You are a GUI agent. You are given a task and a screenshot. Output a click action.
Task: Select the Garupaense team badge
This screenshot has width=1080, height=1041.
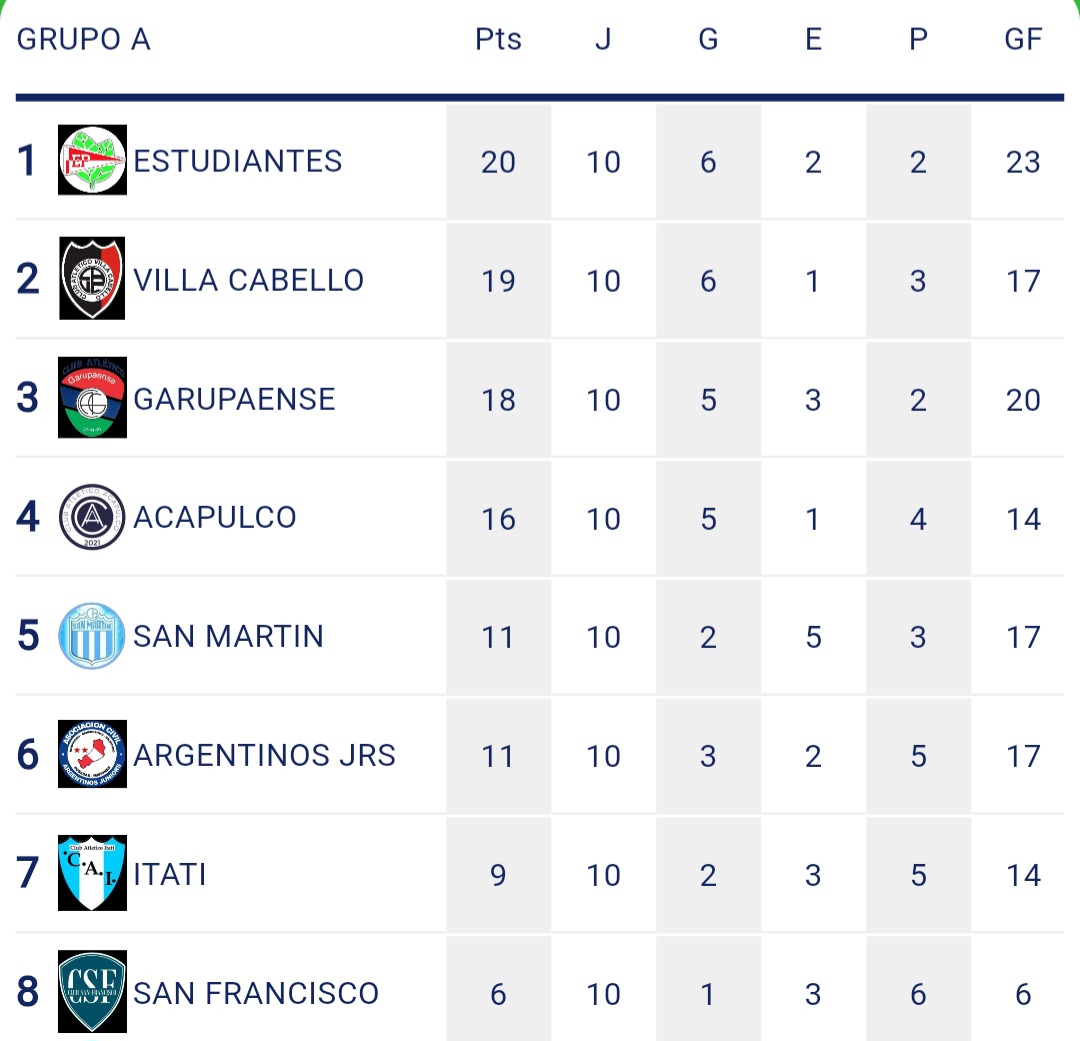(92, 398)
